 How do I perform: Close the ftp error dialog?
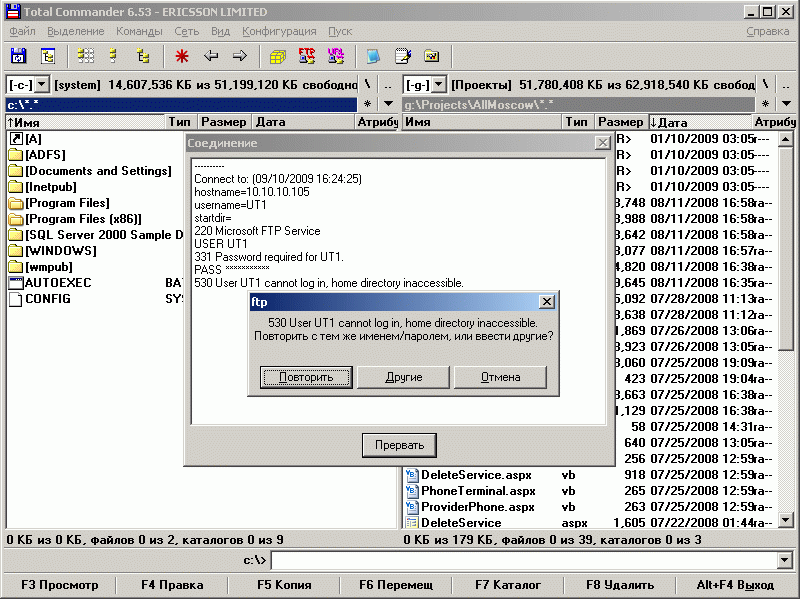[547, 302]
